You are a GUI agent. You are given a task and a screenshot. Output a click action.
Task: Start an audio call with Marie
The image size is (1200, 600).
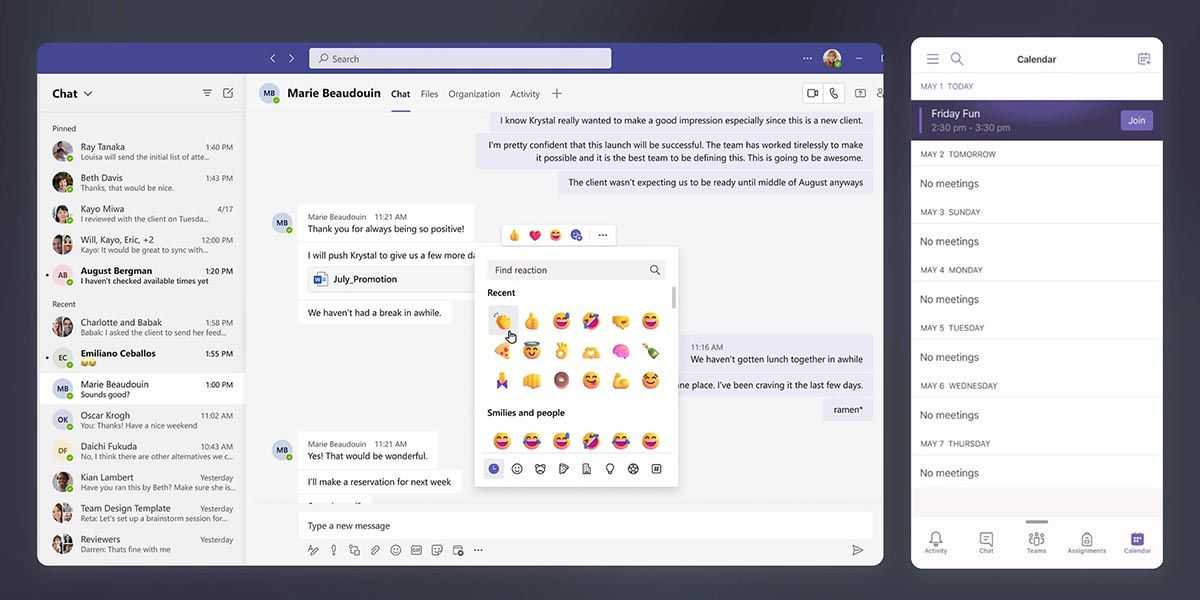point(833,93)
